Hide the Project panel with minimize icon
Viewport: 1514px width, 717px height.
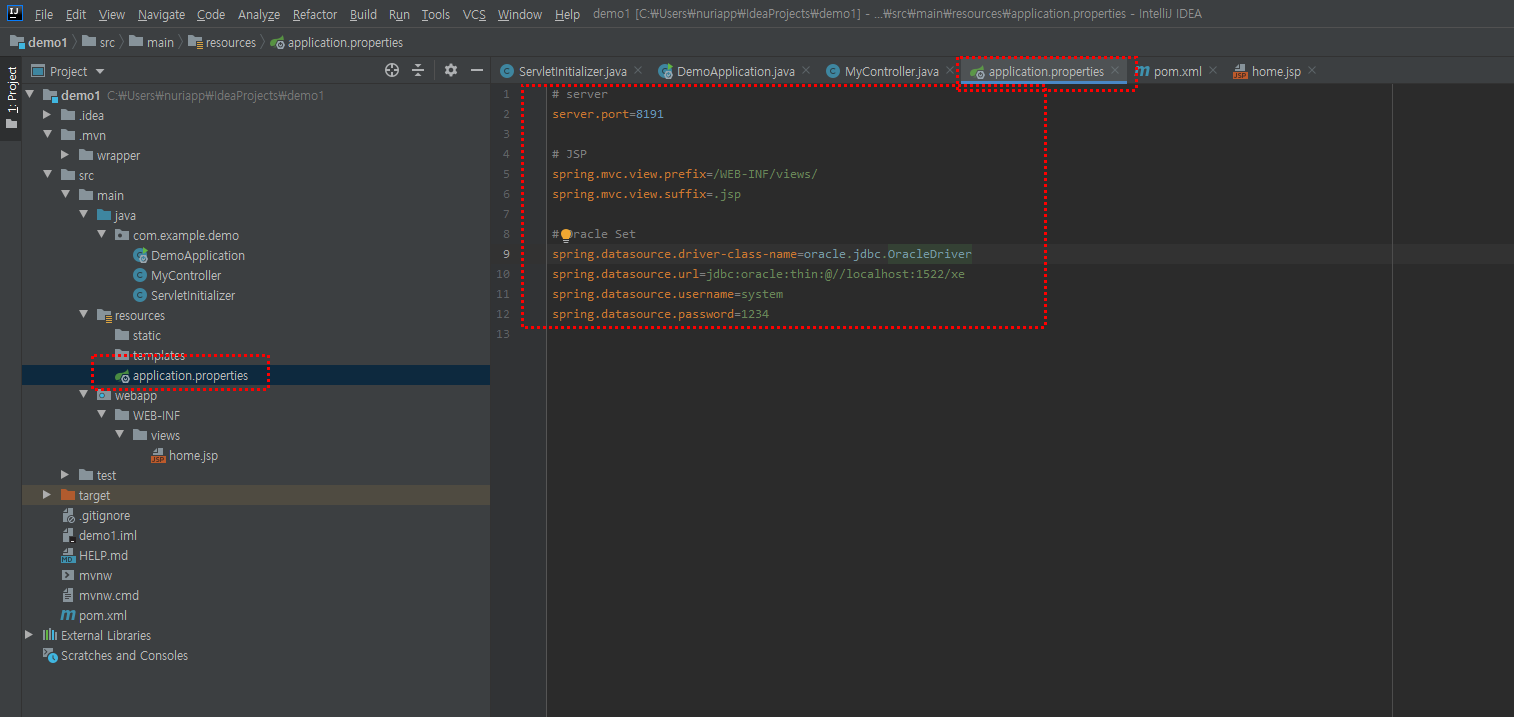477,70
